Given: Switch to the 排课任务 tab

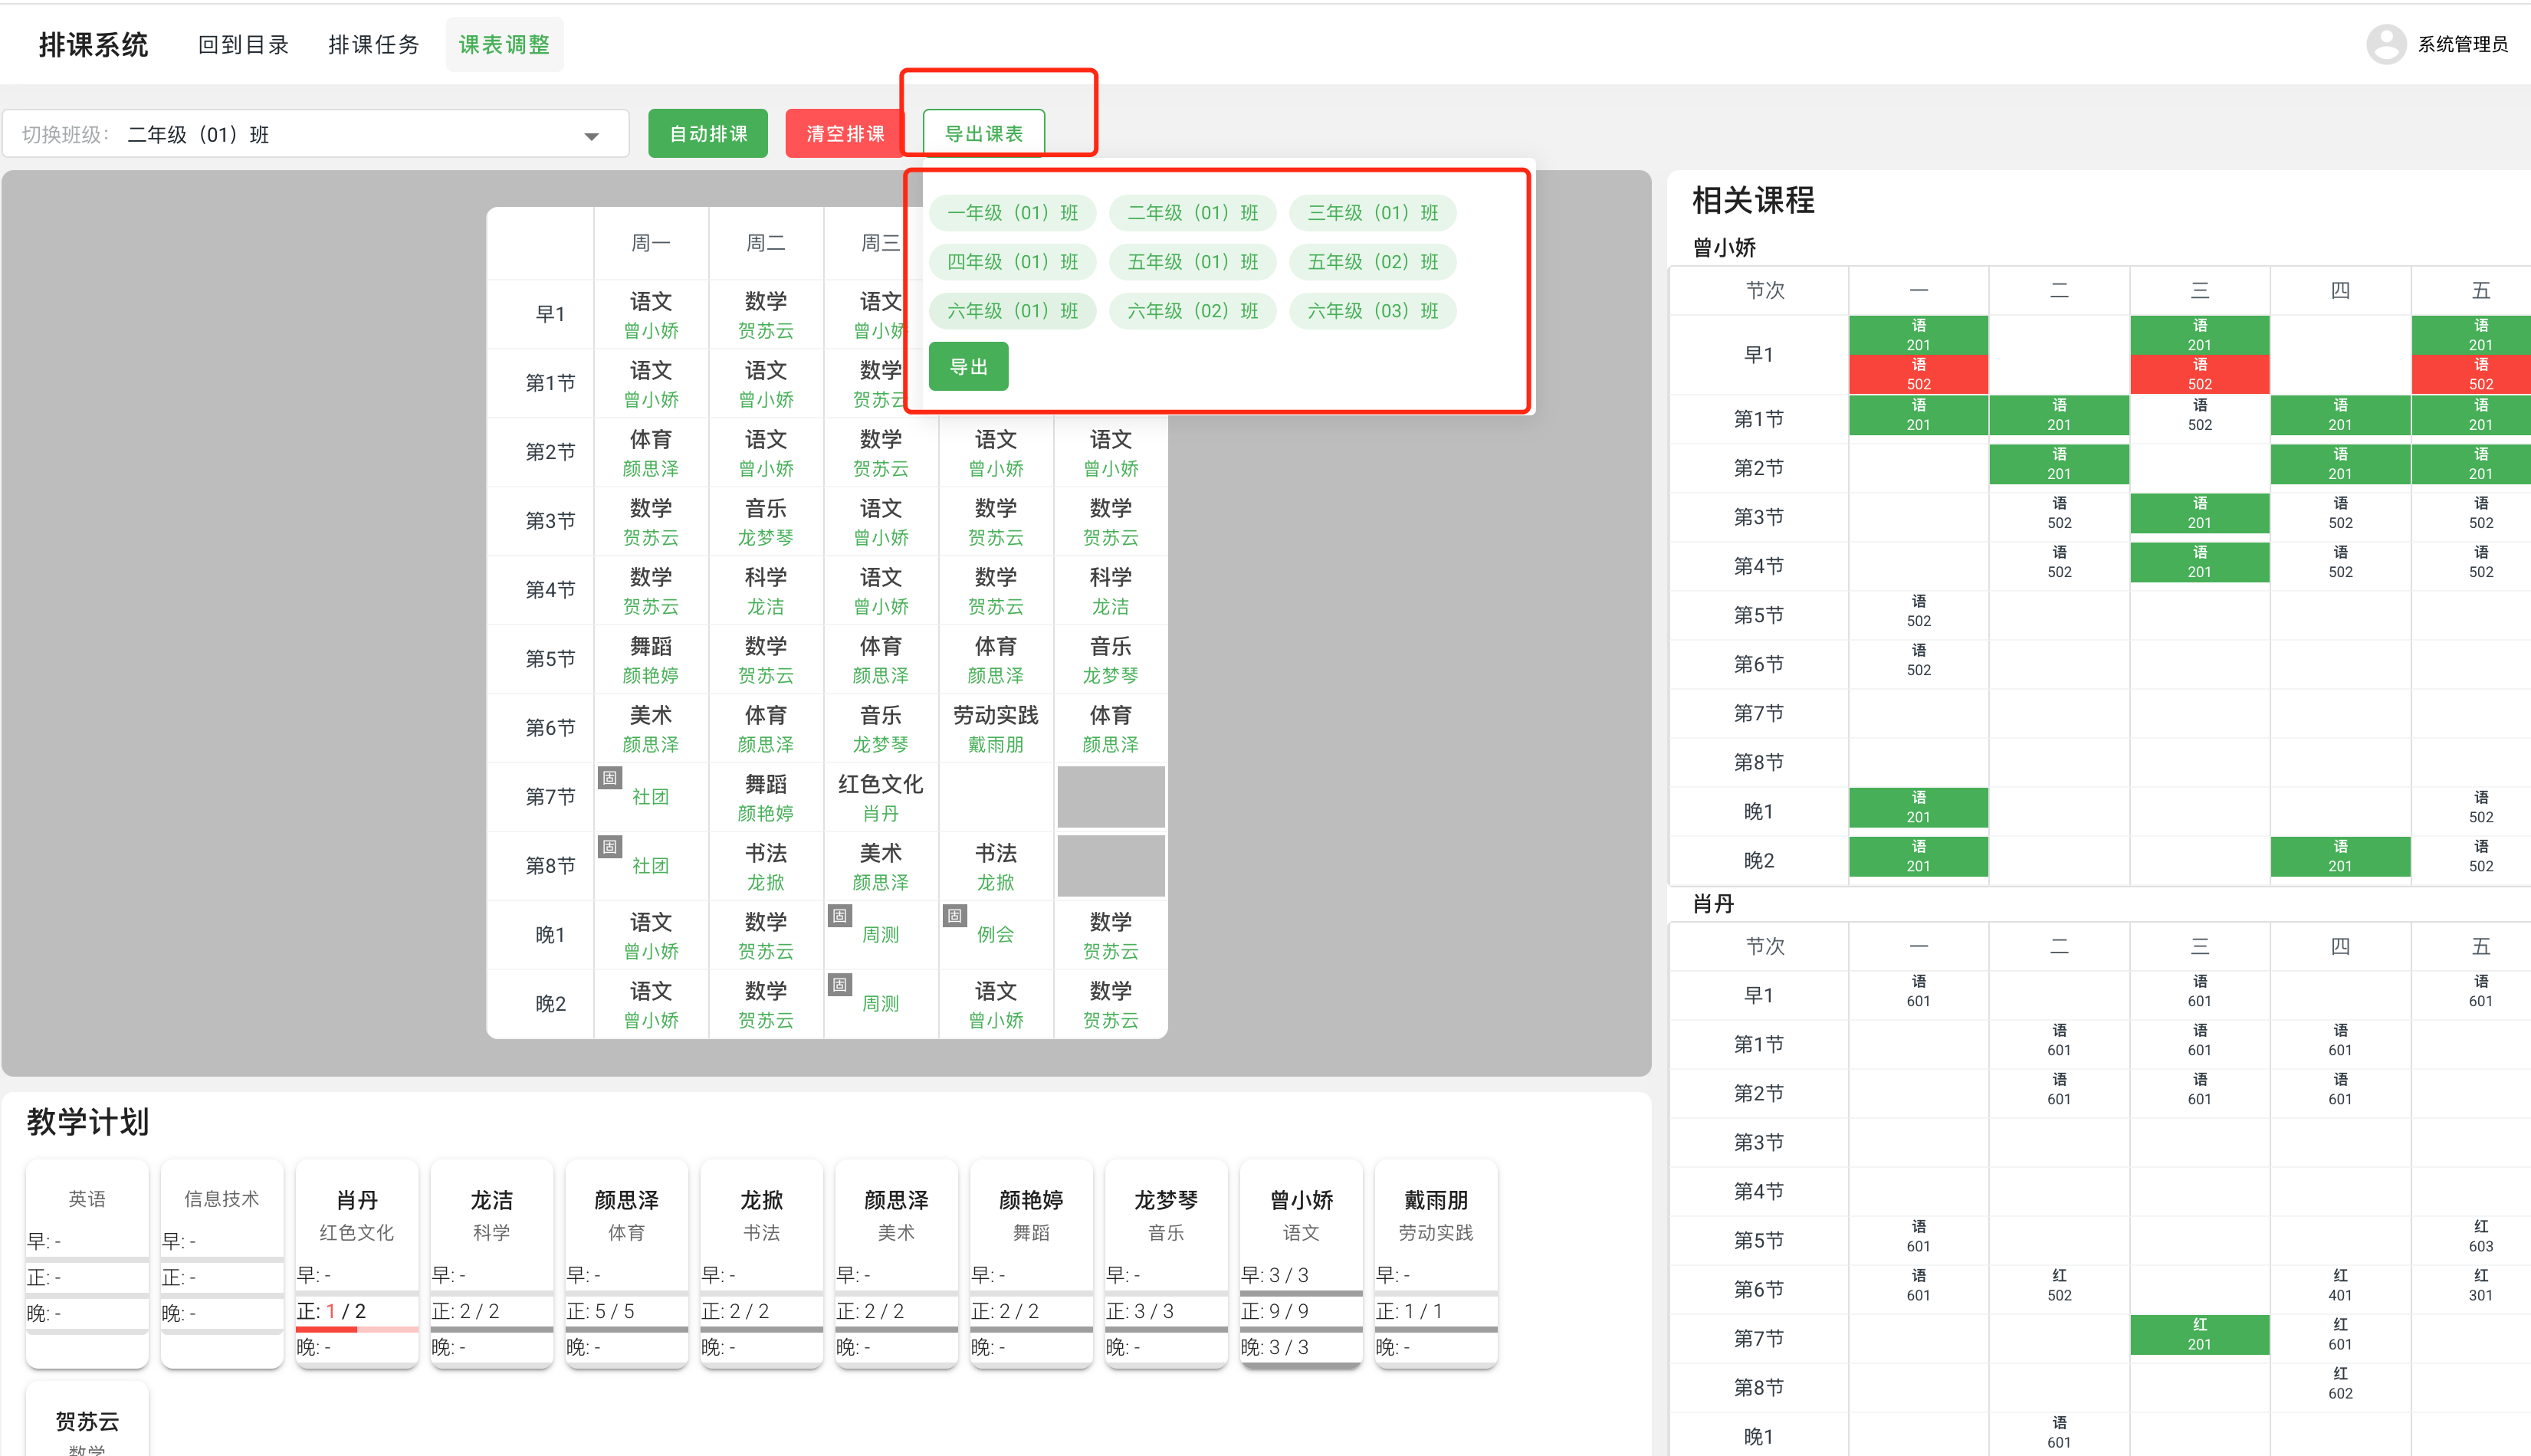Looking at the screenshot, I should [373, 44].
